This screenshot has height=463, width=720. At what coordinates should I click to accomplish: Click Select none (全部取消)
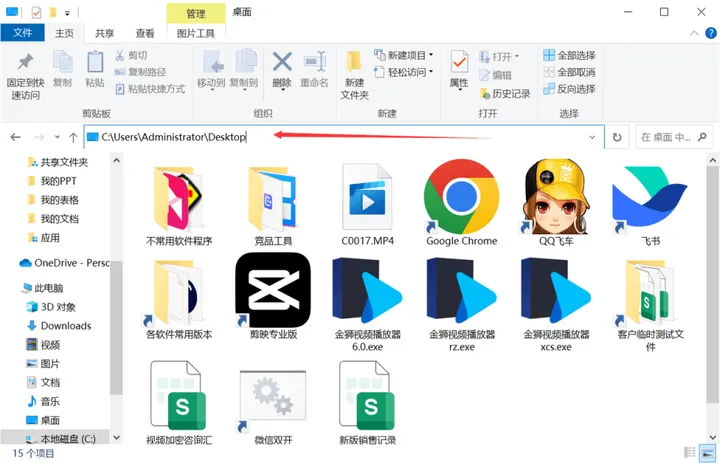tap(569, 72)
